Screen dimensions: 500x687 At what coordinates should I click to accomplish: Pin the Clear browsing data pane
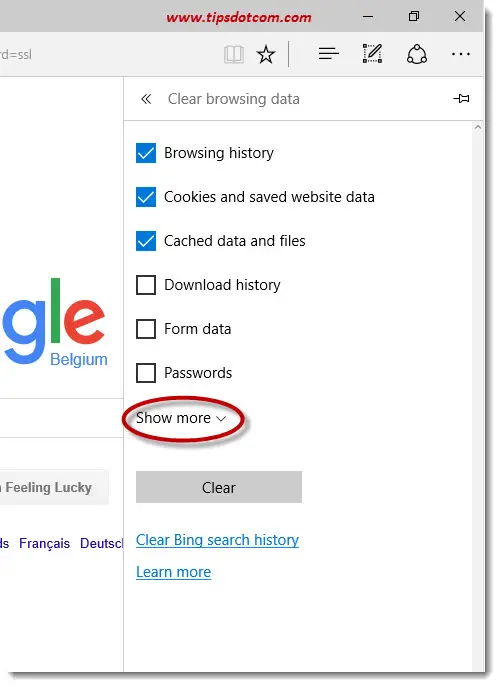(x=461, y=99)
